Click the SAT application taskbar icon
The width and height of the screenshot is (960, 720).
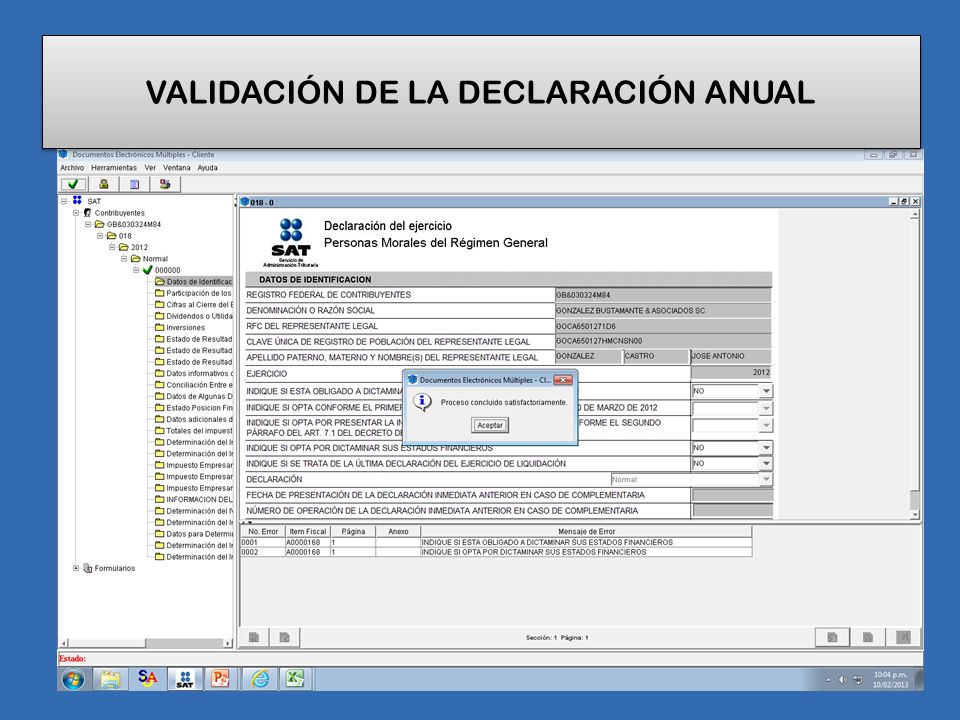pos(184,679)
